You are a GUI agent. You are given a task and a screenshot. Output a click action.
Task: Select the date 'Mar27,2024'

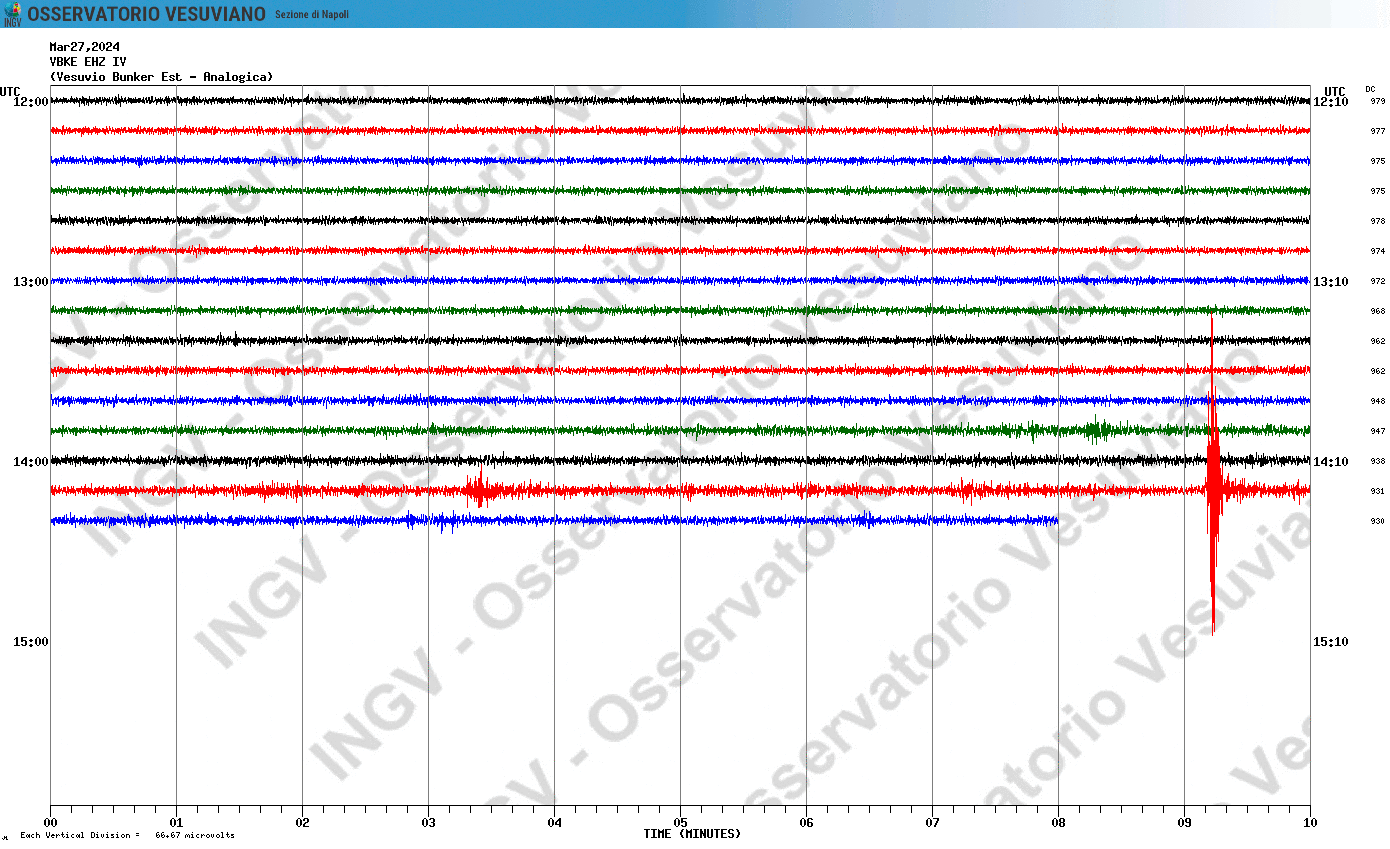coord(85,46)
